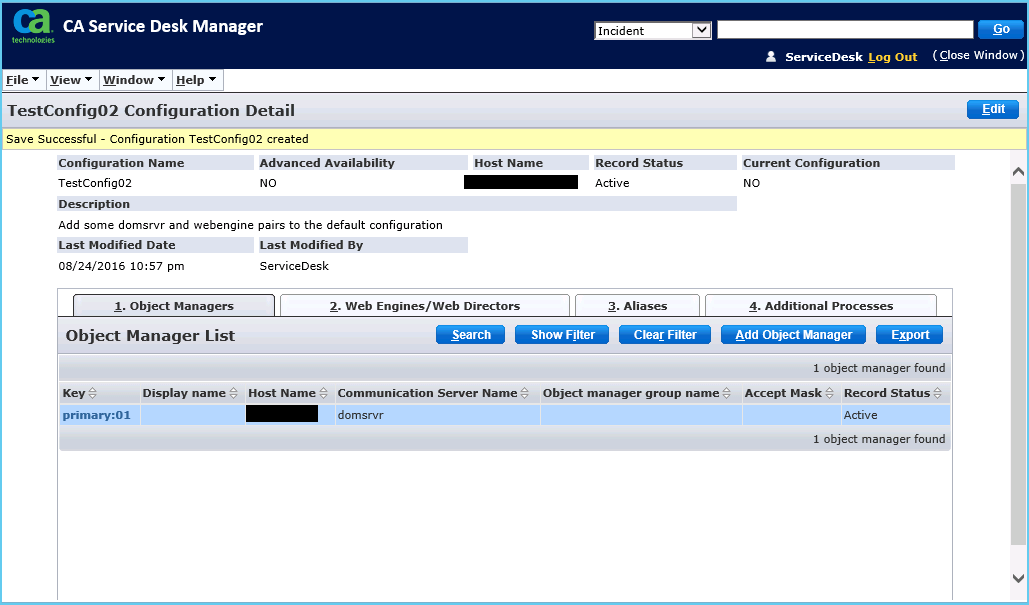Switch to the Additional Processes tab

point(820,306)
